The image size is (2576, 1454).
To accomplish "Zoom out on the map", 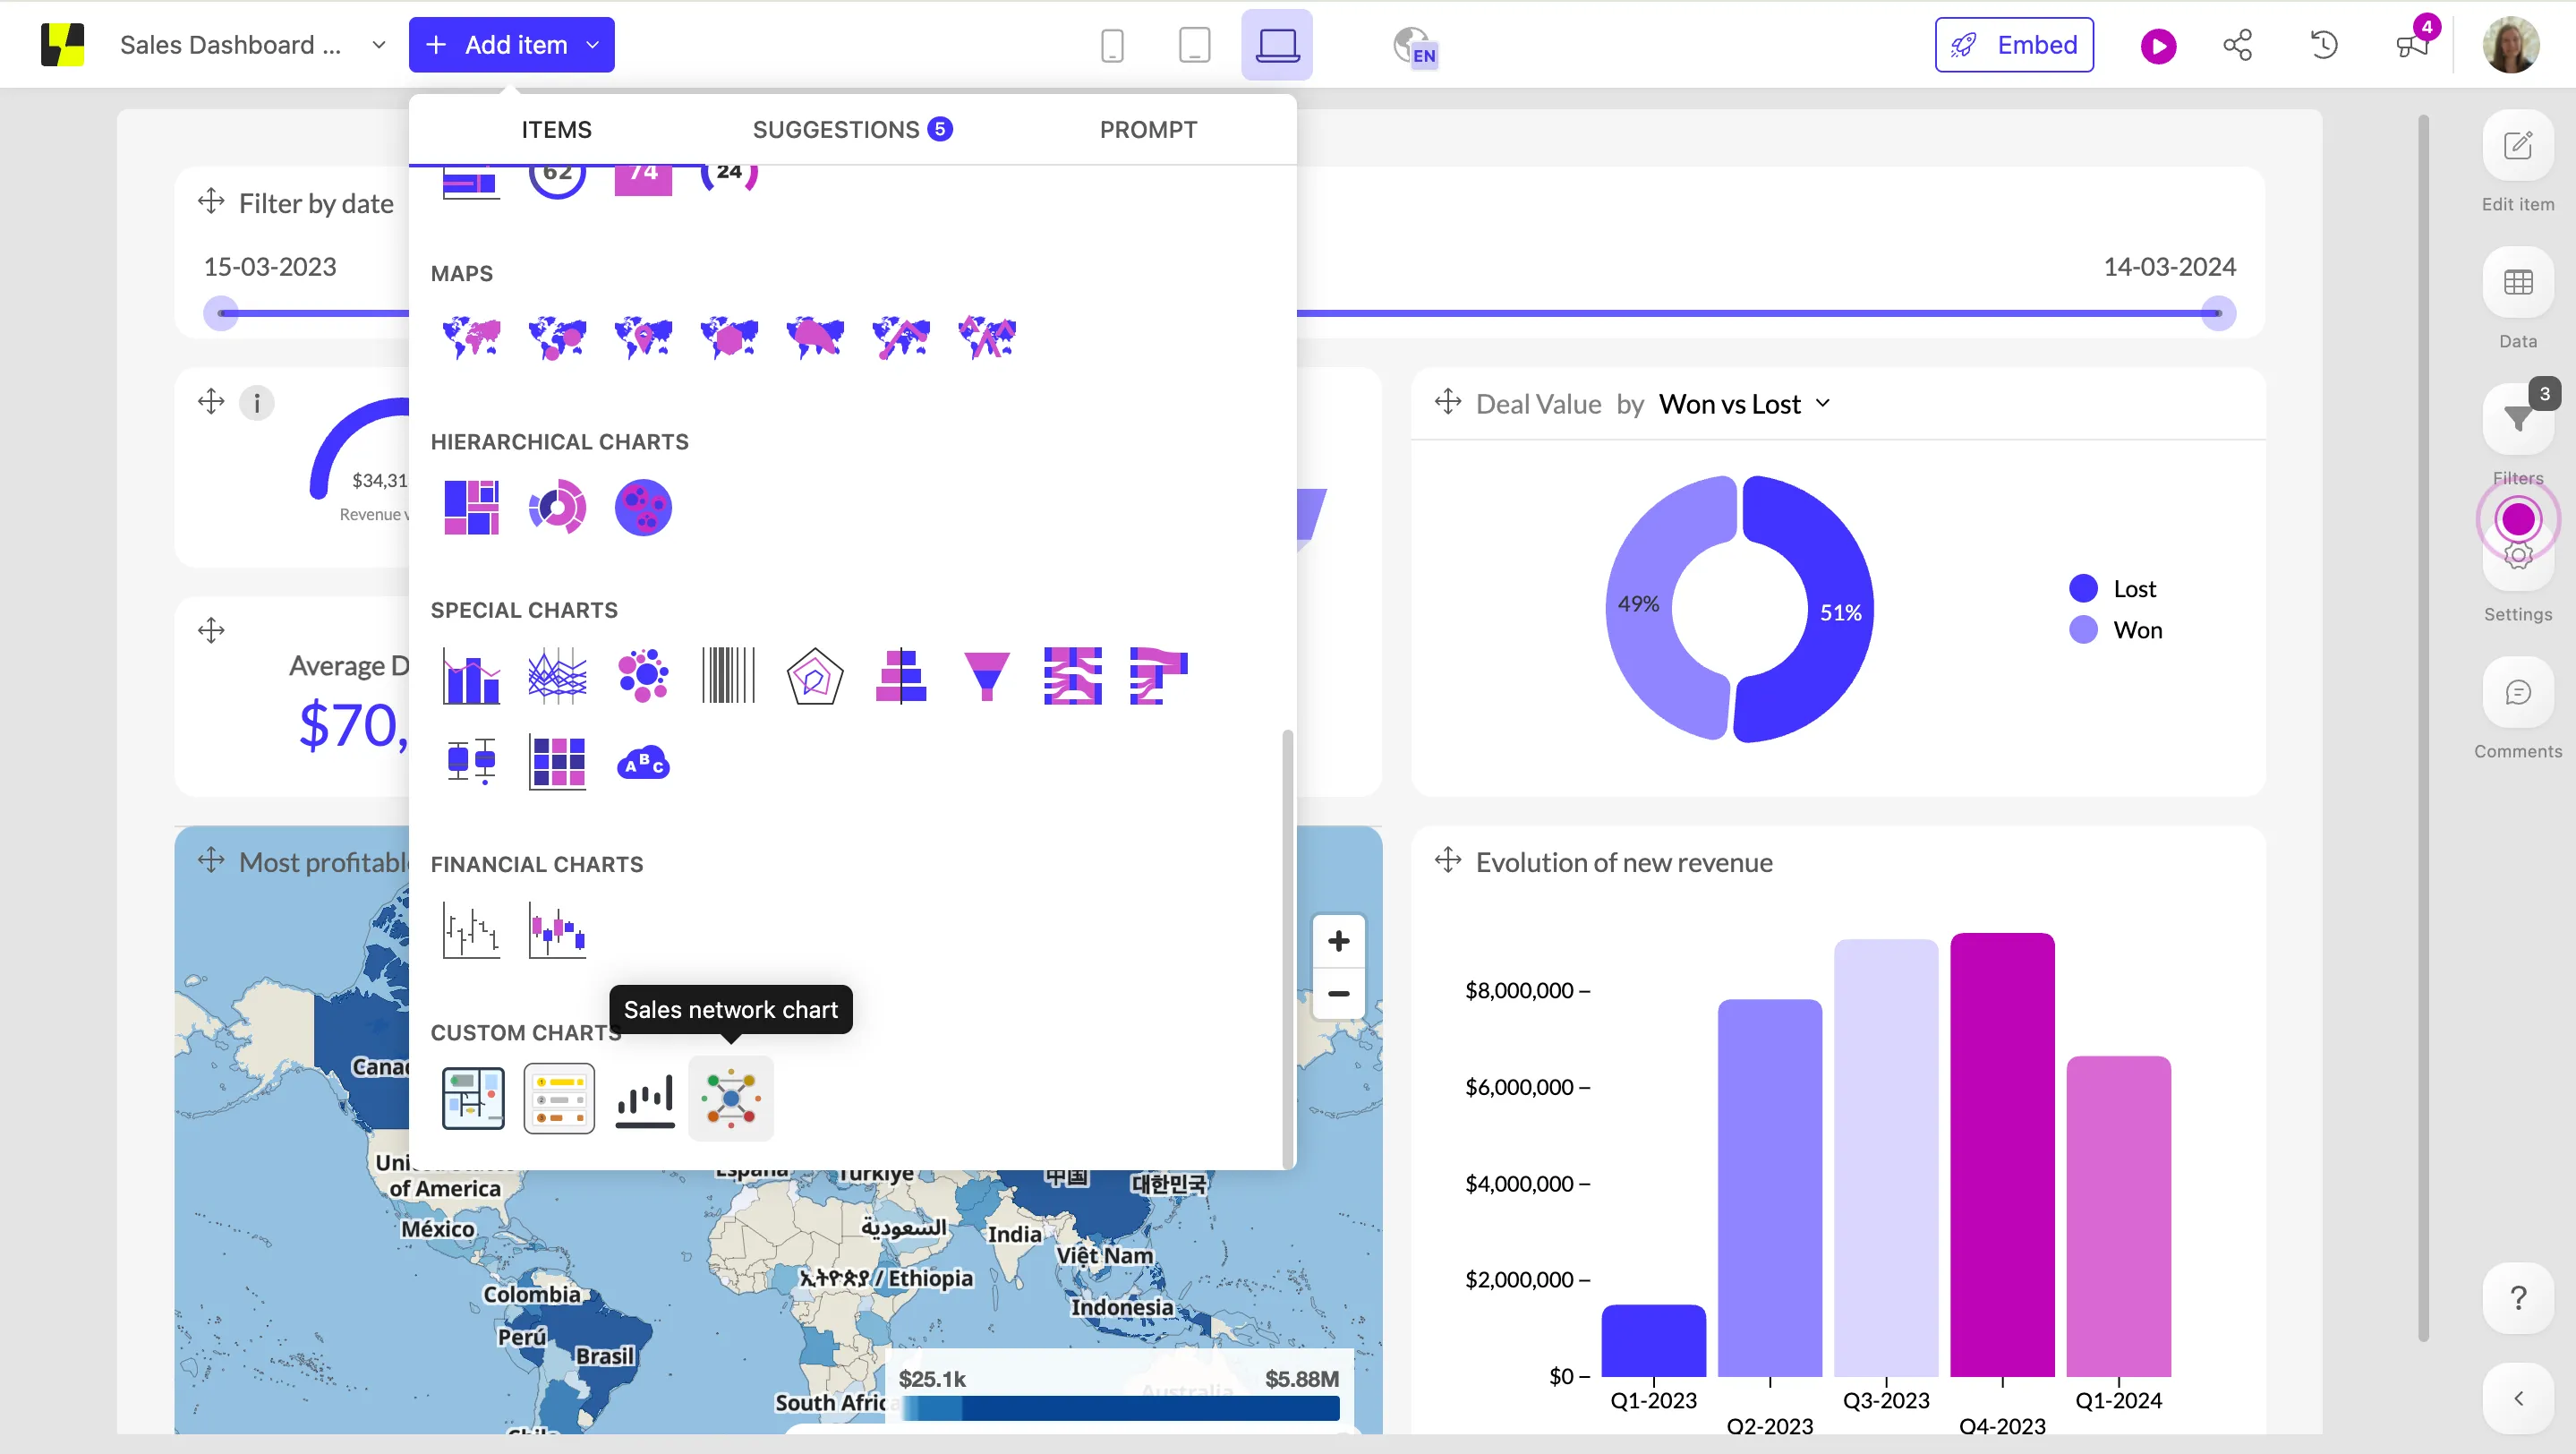I will tap(1338, 994).
